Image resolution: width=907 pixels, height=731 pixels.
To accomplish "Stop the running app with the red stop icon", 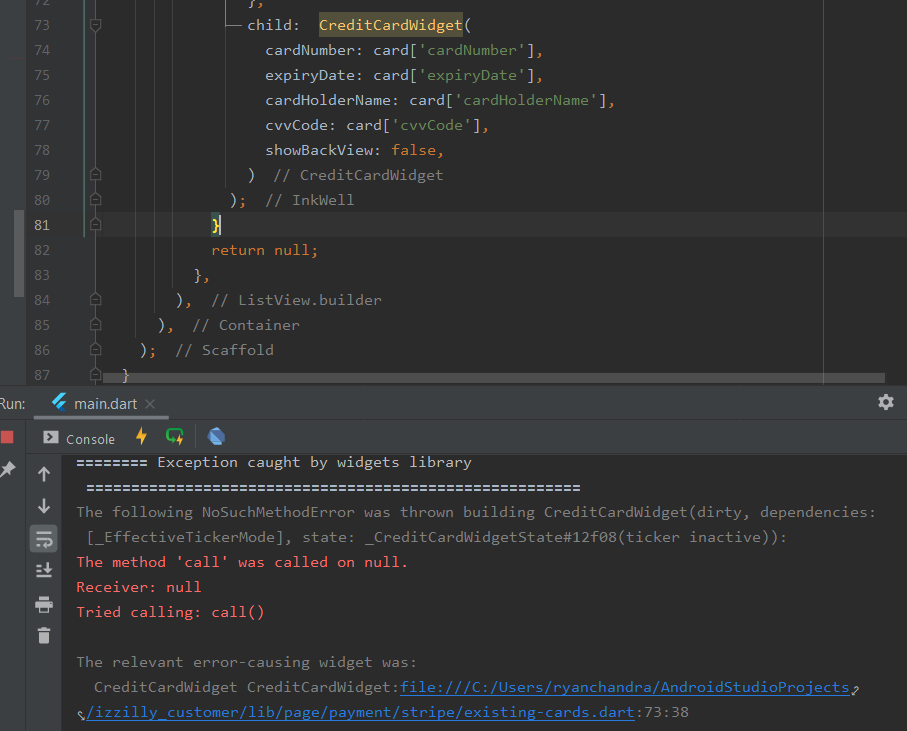I will coord(7,437).
